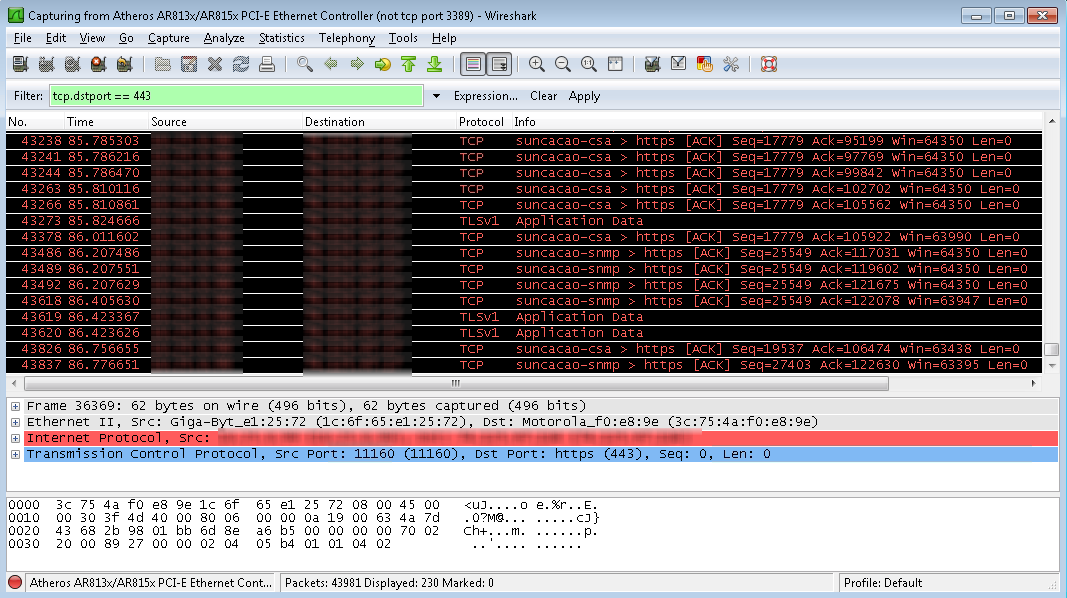Open preferences tools icon
This screenshot has width=1067, height=598.
pos(731,64)
